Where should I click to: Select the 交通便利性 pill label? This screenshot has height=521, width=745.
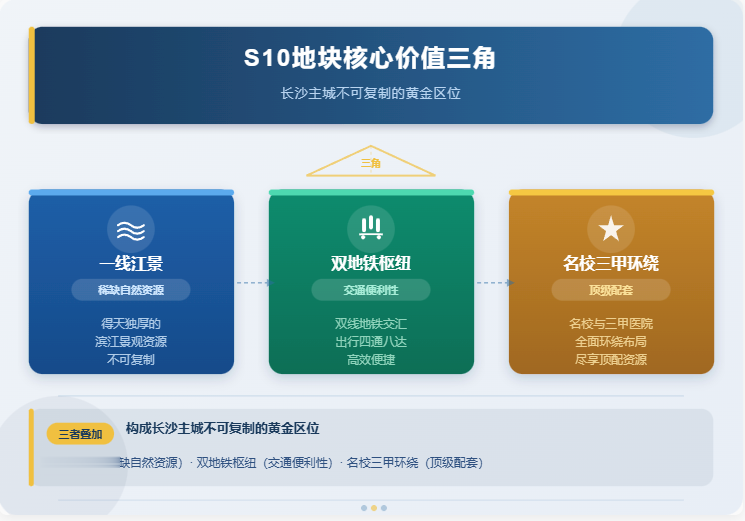371,290
